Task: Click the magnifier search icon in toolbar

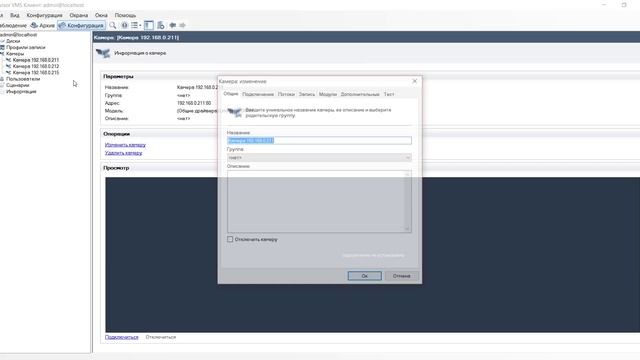Action: click(113, 25)
